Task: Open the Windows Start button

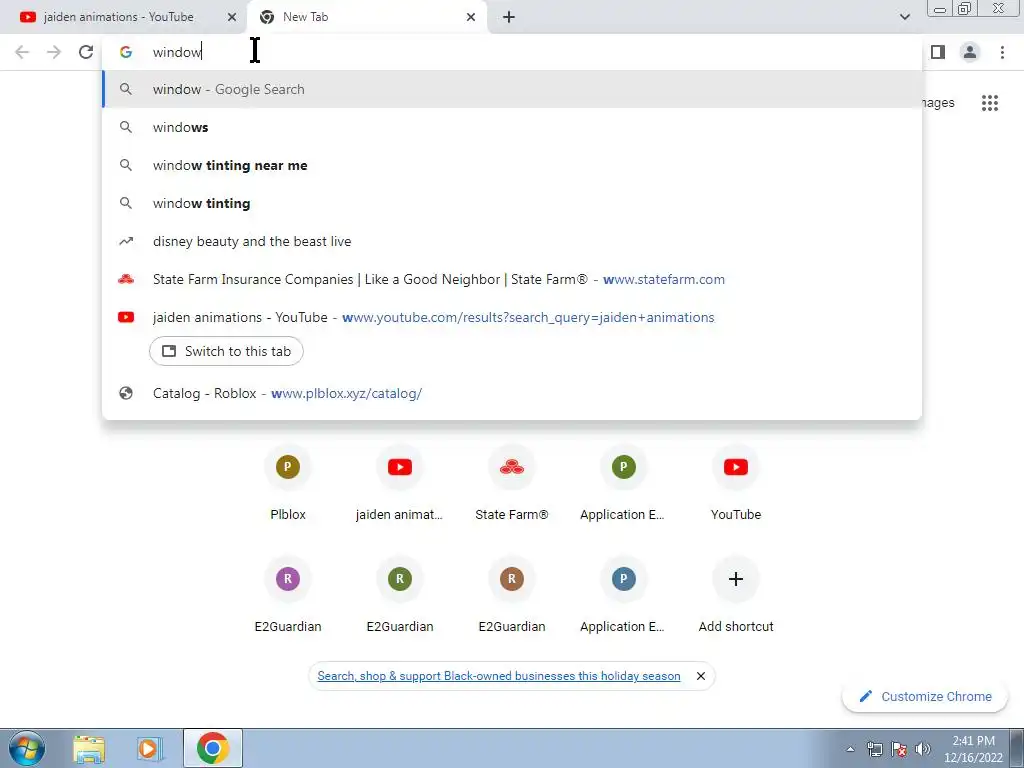Action: coord(27,748)
